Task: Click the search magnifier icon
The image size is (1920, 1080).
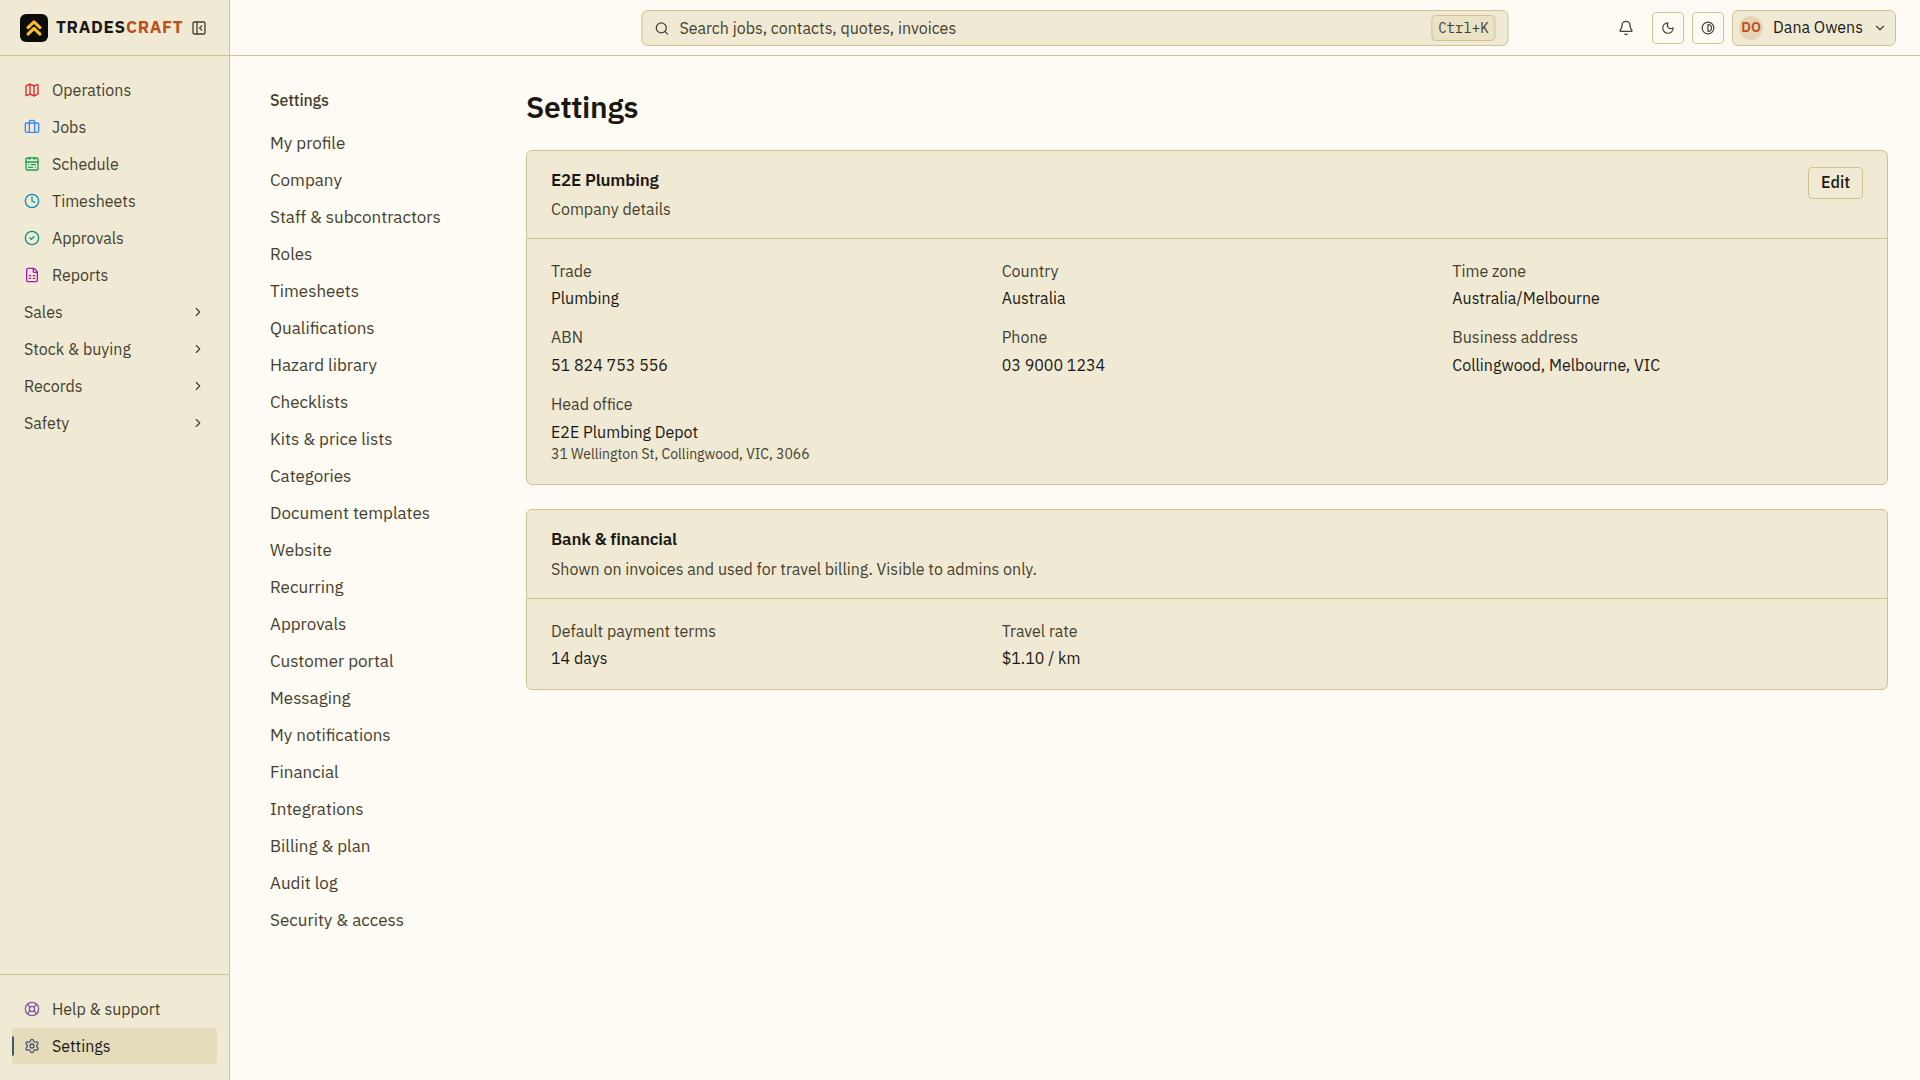Action: (x=662, y=28)
